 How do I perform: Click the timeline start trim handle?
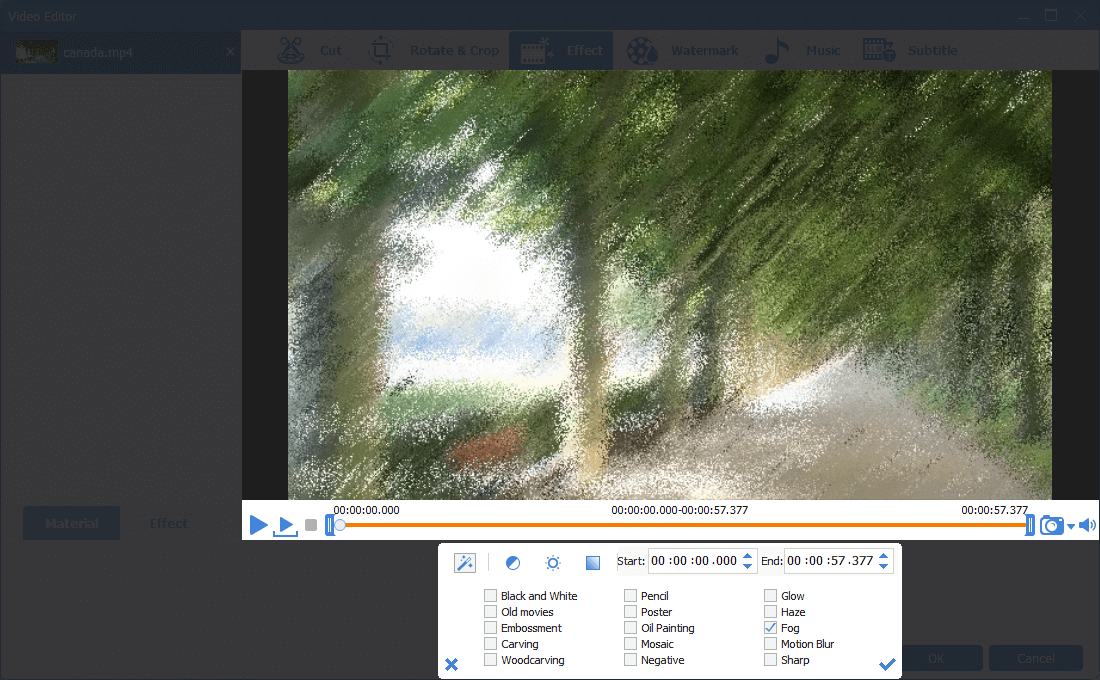(329, 525)
